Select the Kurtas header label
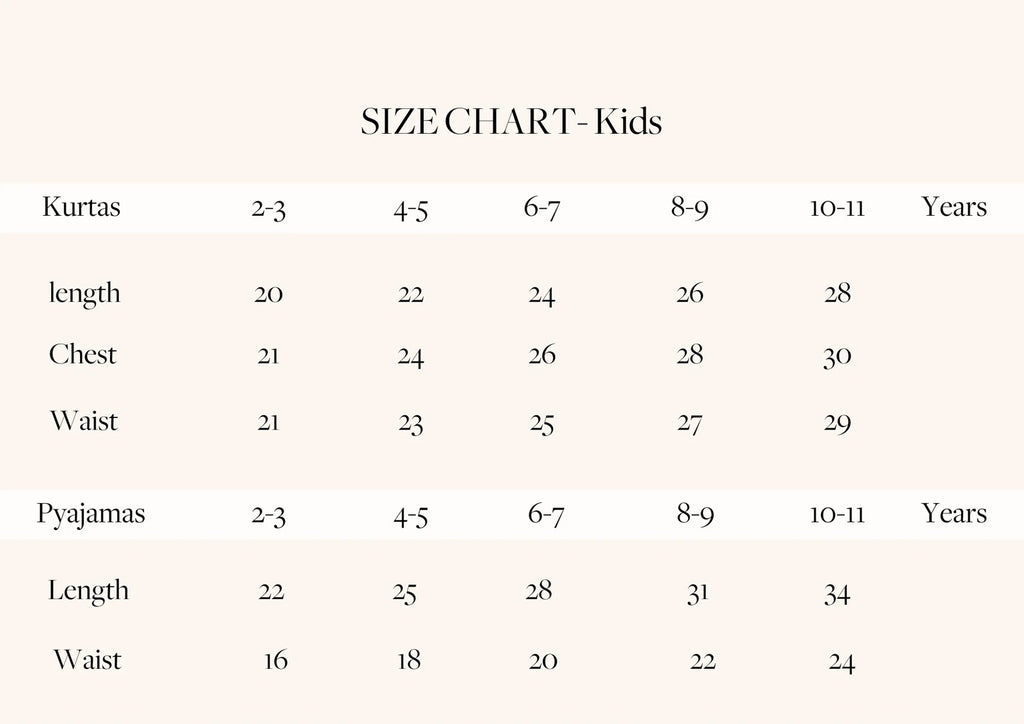 [81, 207]
